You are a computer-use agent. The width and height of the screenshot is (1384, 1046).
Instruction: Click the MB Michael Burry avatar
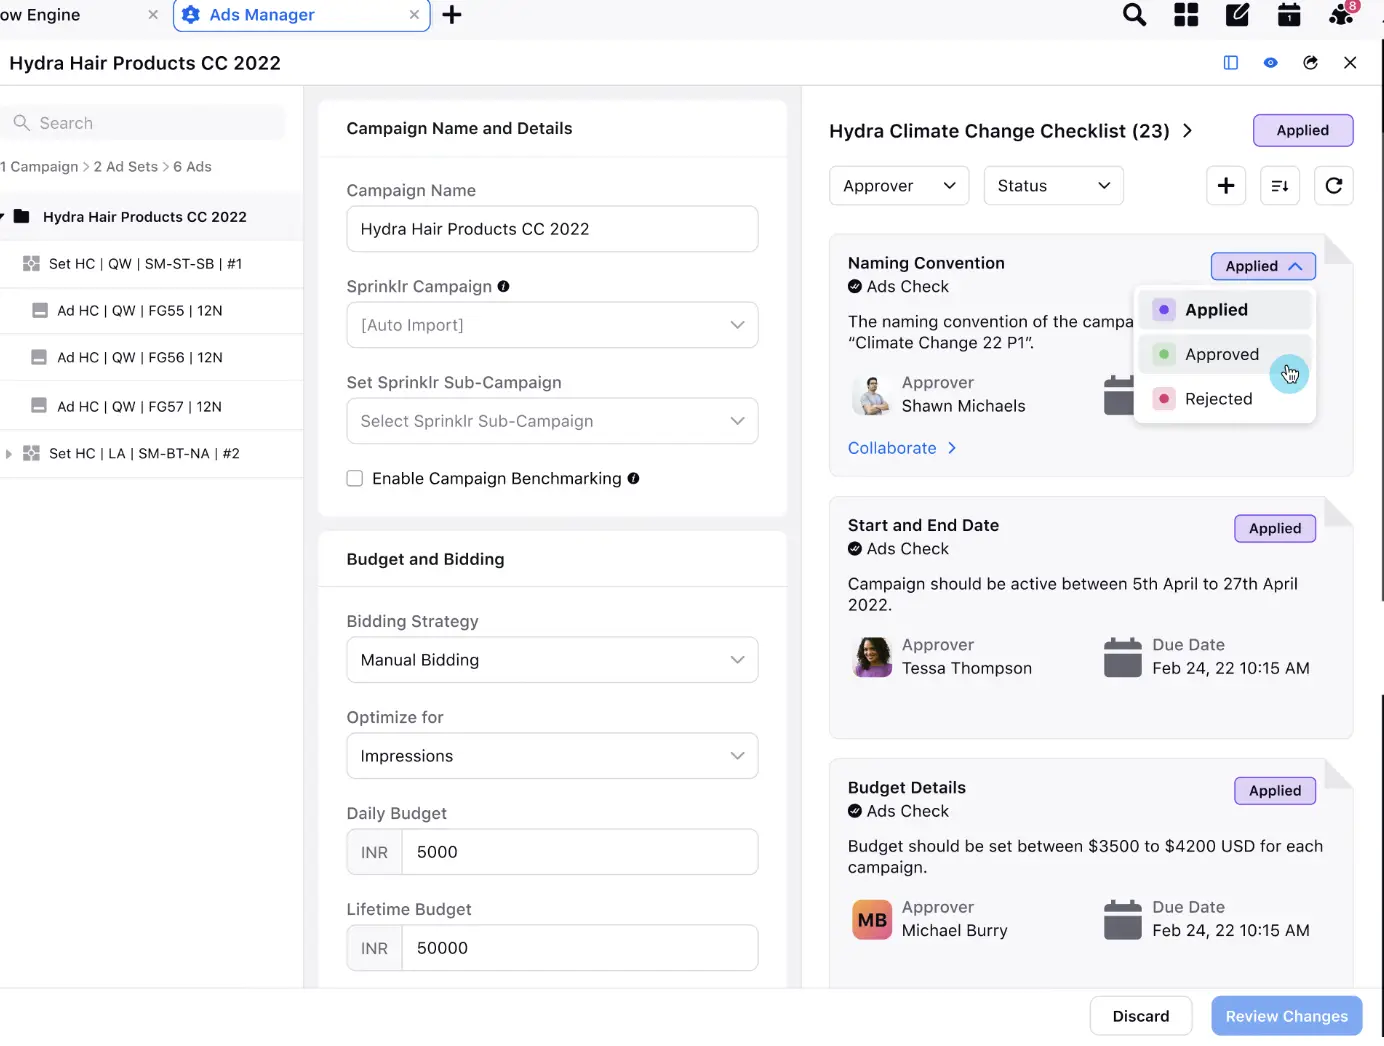click(872, 920)
